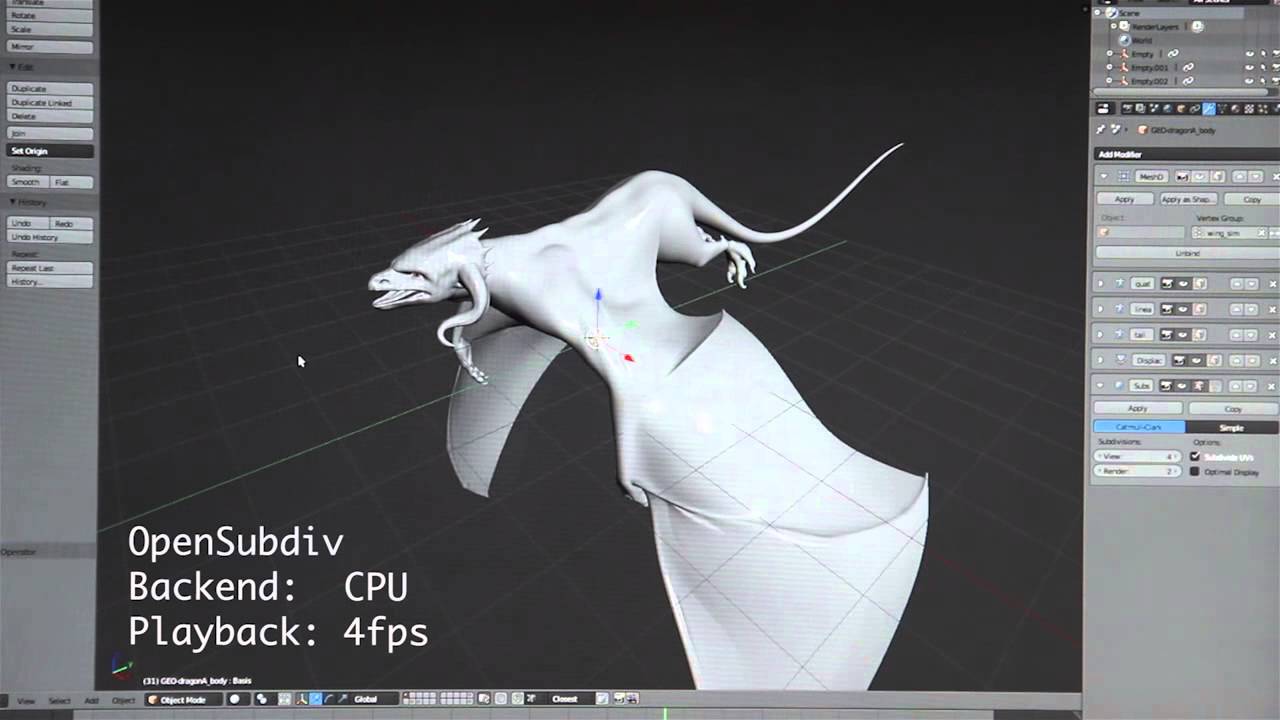Open the material properties sphere tab
Viewport: 1280px width, 720px height.
point(1237,108)
